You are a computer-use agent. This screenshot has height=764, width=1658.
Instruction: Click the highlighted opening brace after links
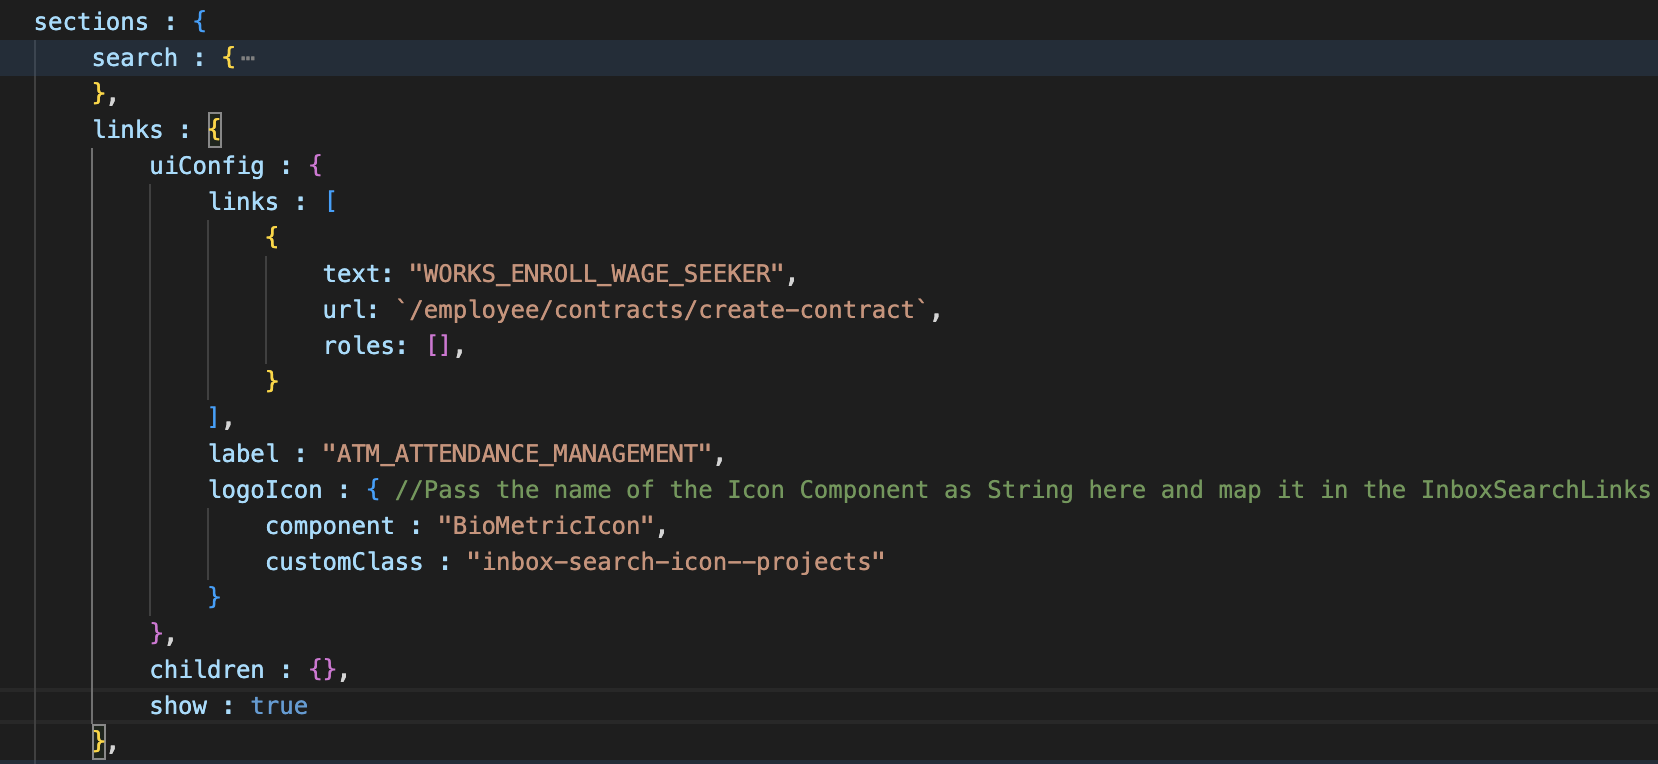click(214, 130)
